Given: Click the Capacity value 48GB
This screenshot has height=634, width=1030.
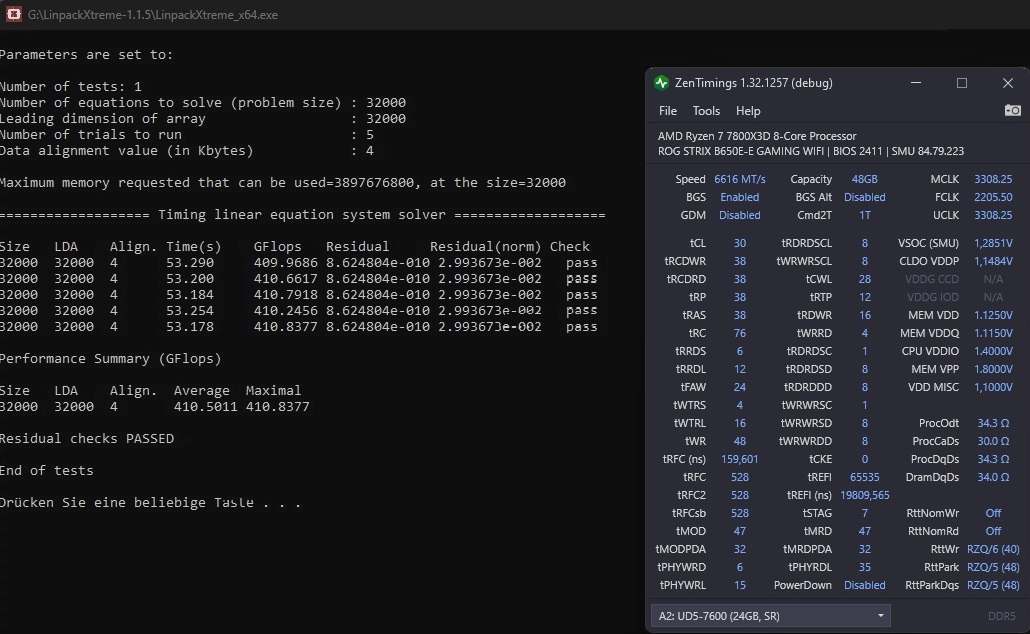Looking at the screenshot, I should point(864,179).
